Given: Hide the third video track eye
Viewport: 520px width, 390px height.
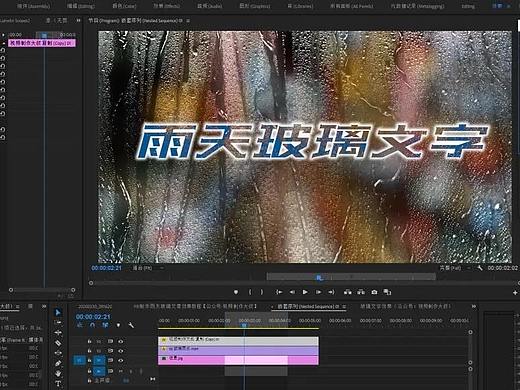Looking at the screenshot, I should (121, 360).
